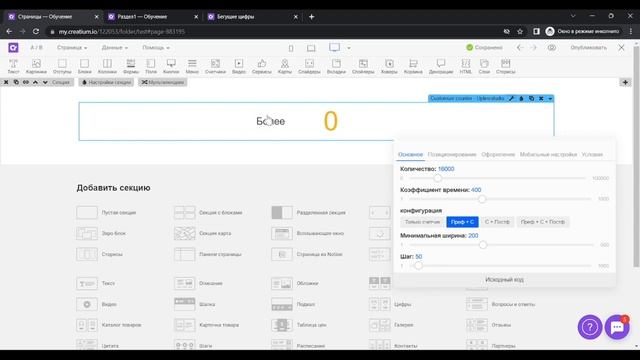The width and height of the screenshot is (640, 360).
Task: Select Только счетчик configuration option
Action: click(422, 222)
